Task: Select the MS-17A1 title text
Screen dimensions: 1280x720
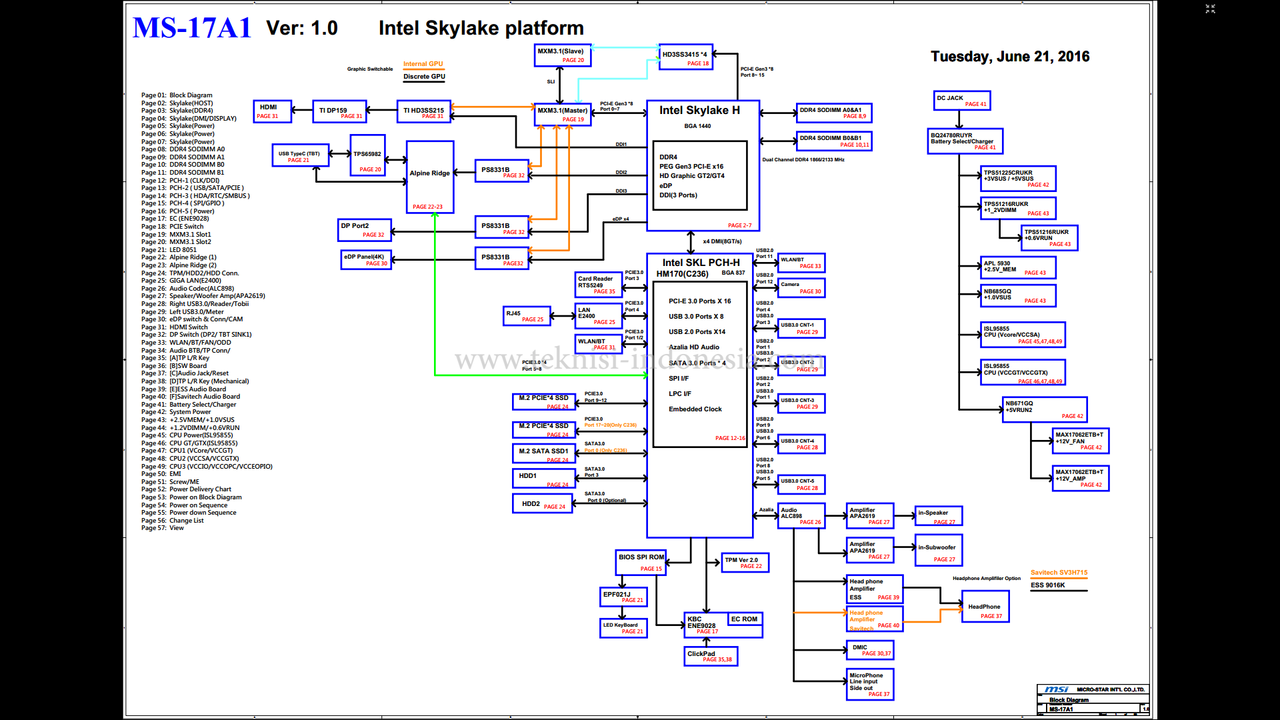Action: click(x=192, y=28)
